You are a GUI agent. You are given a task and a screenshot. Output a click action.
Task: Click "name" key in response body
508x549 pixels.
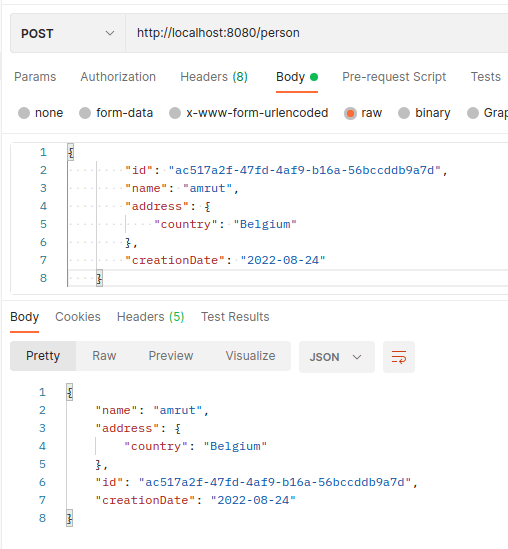pos(117,410)
